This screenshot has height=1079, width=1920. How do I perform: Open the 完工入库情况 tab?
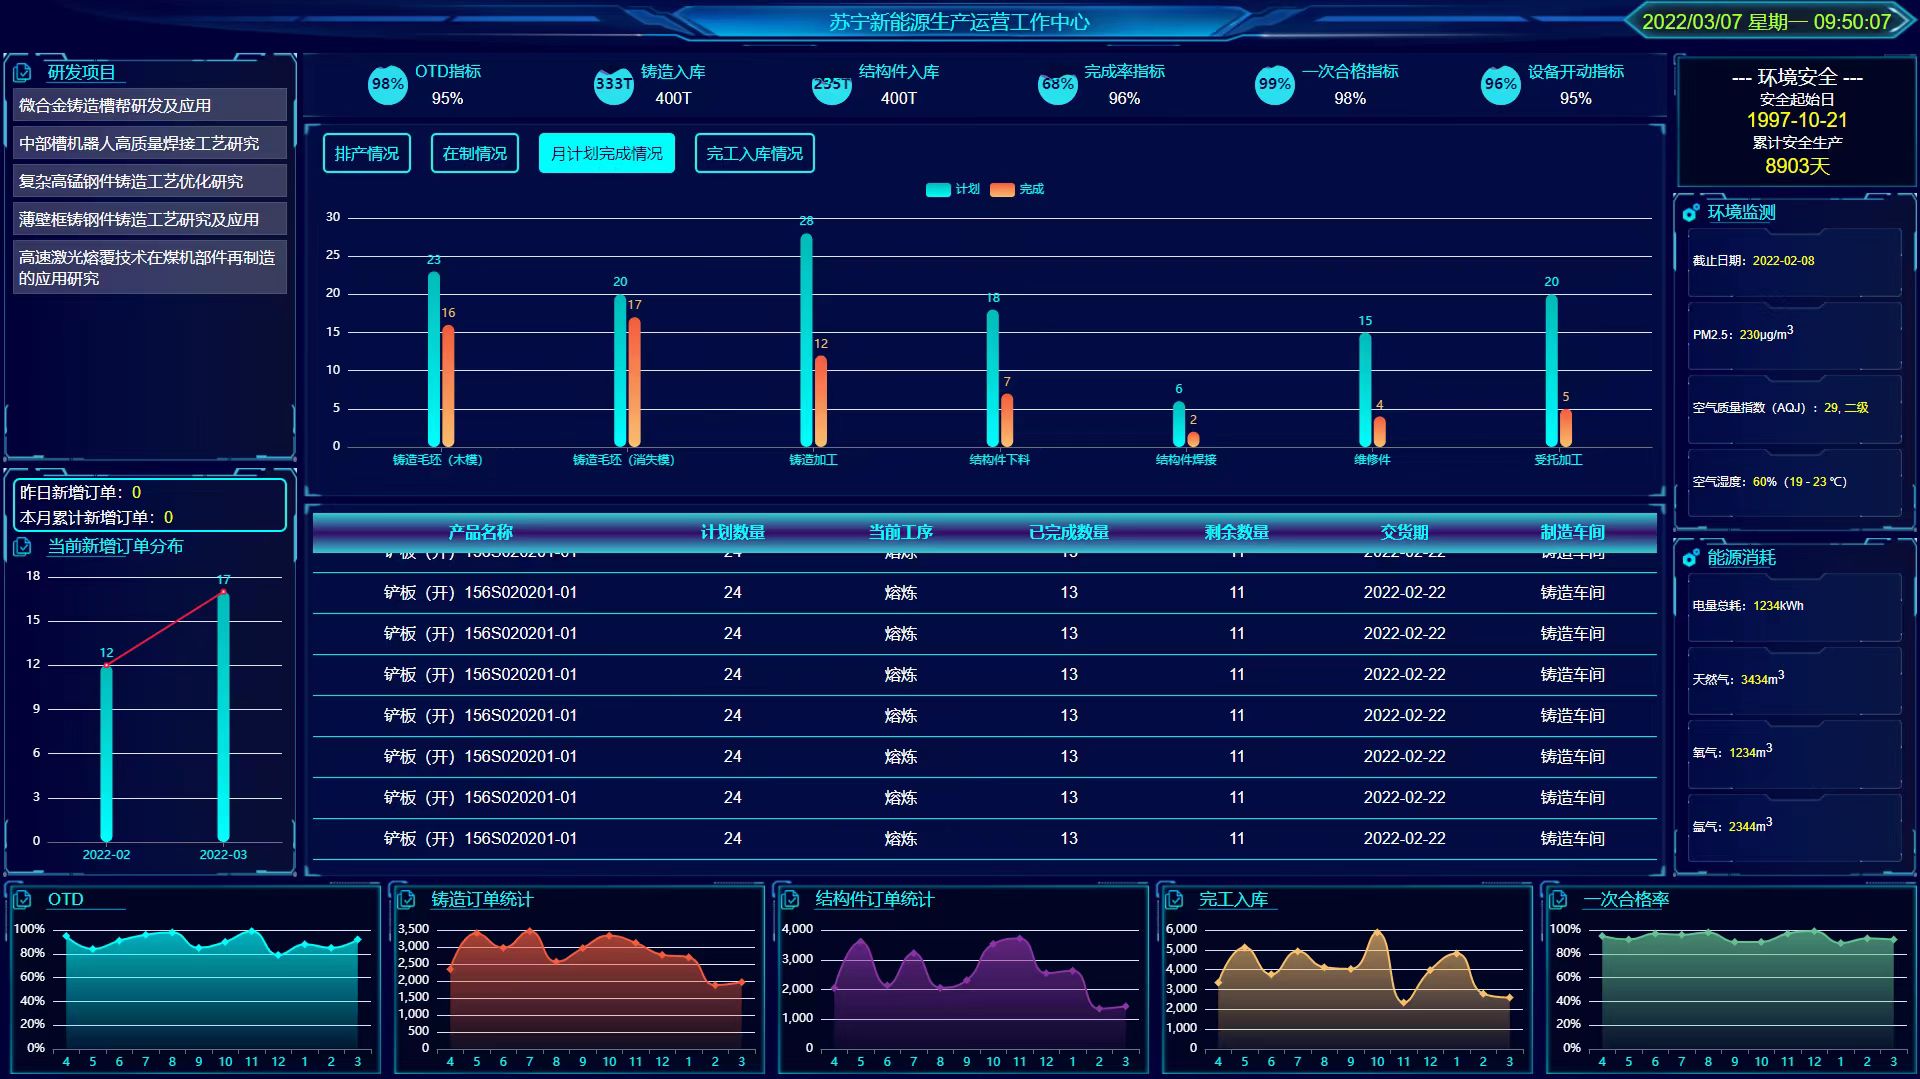click(x=755, y=153)
